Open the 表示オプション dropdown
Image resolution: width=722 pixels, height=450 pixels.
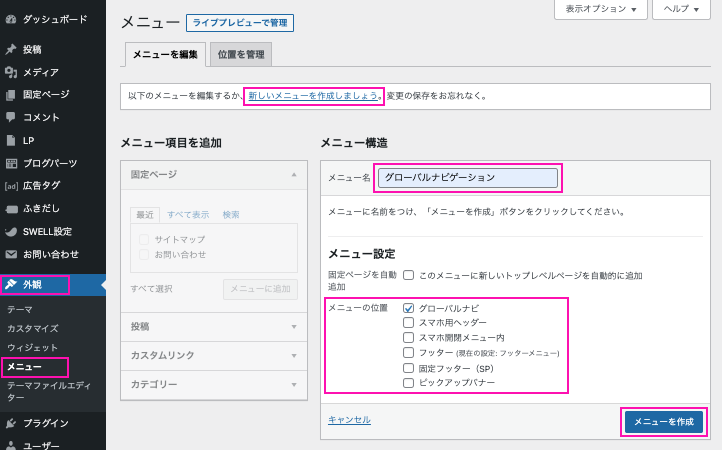click(x=600, y=9)
